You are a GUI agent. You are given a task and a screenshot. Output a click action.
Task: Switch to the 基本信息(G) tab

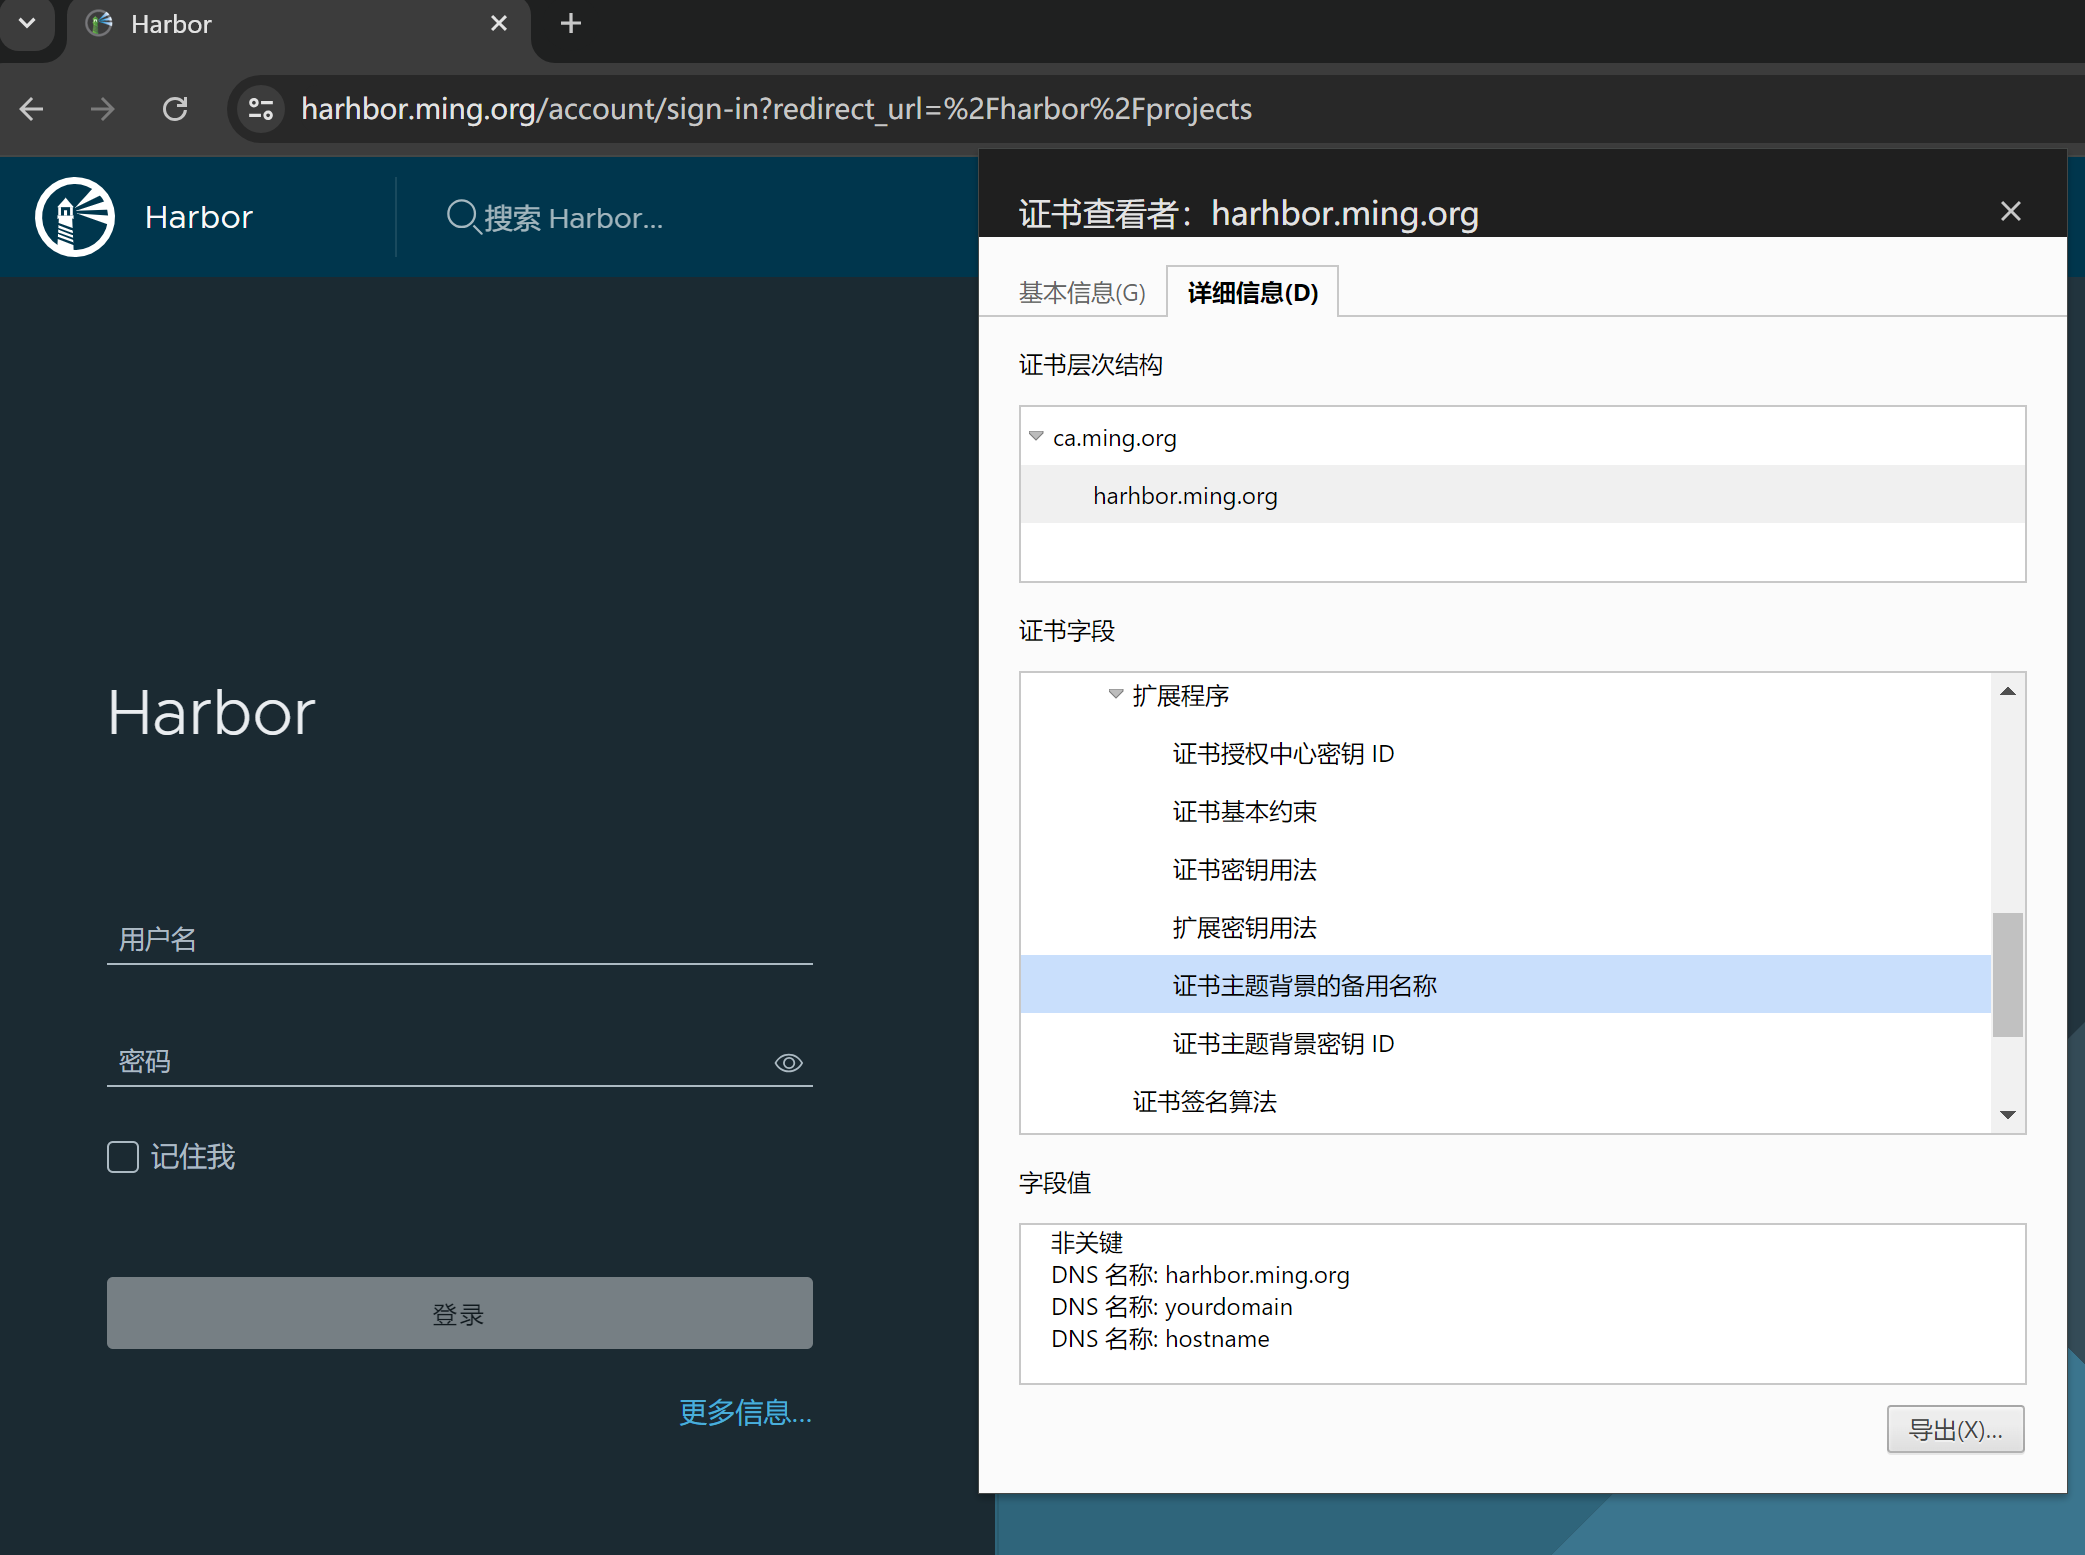[x=1081, y=293]
